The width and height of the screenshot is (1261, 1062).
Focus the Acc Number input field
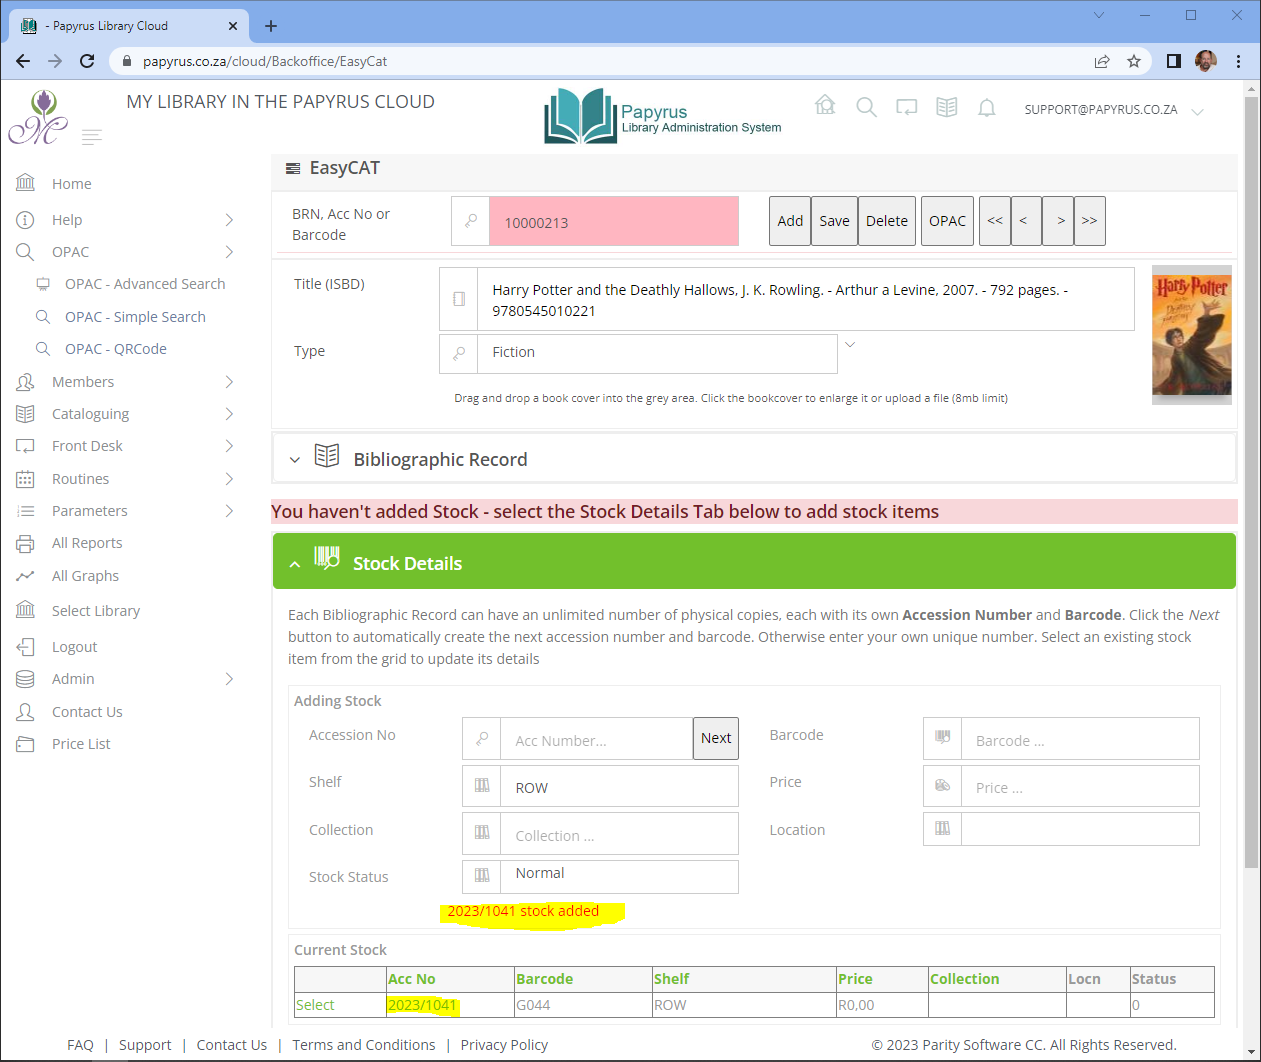[x=597, y=739]
